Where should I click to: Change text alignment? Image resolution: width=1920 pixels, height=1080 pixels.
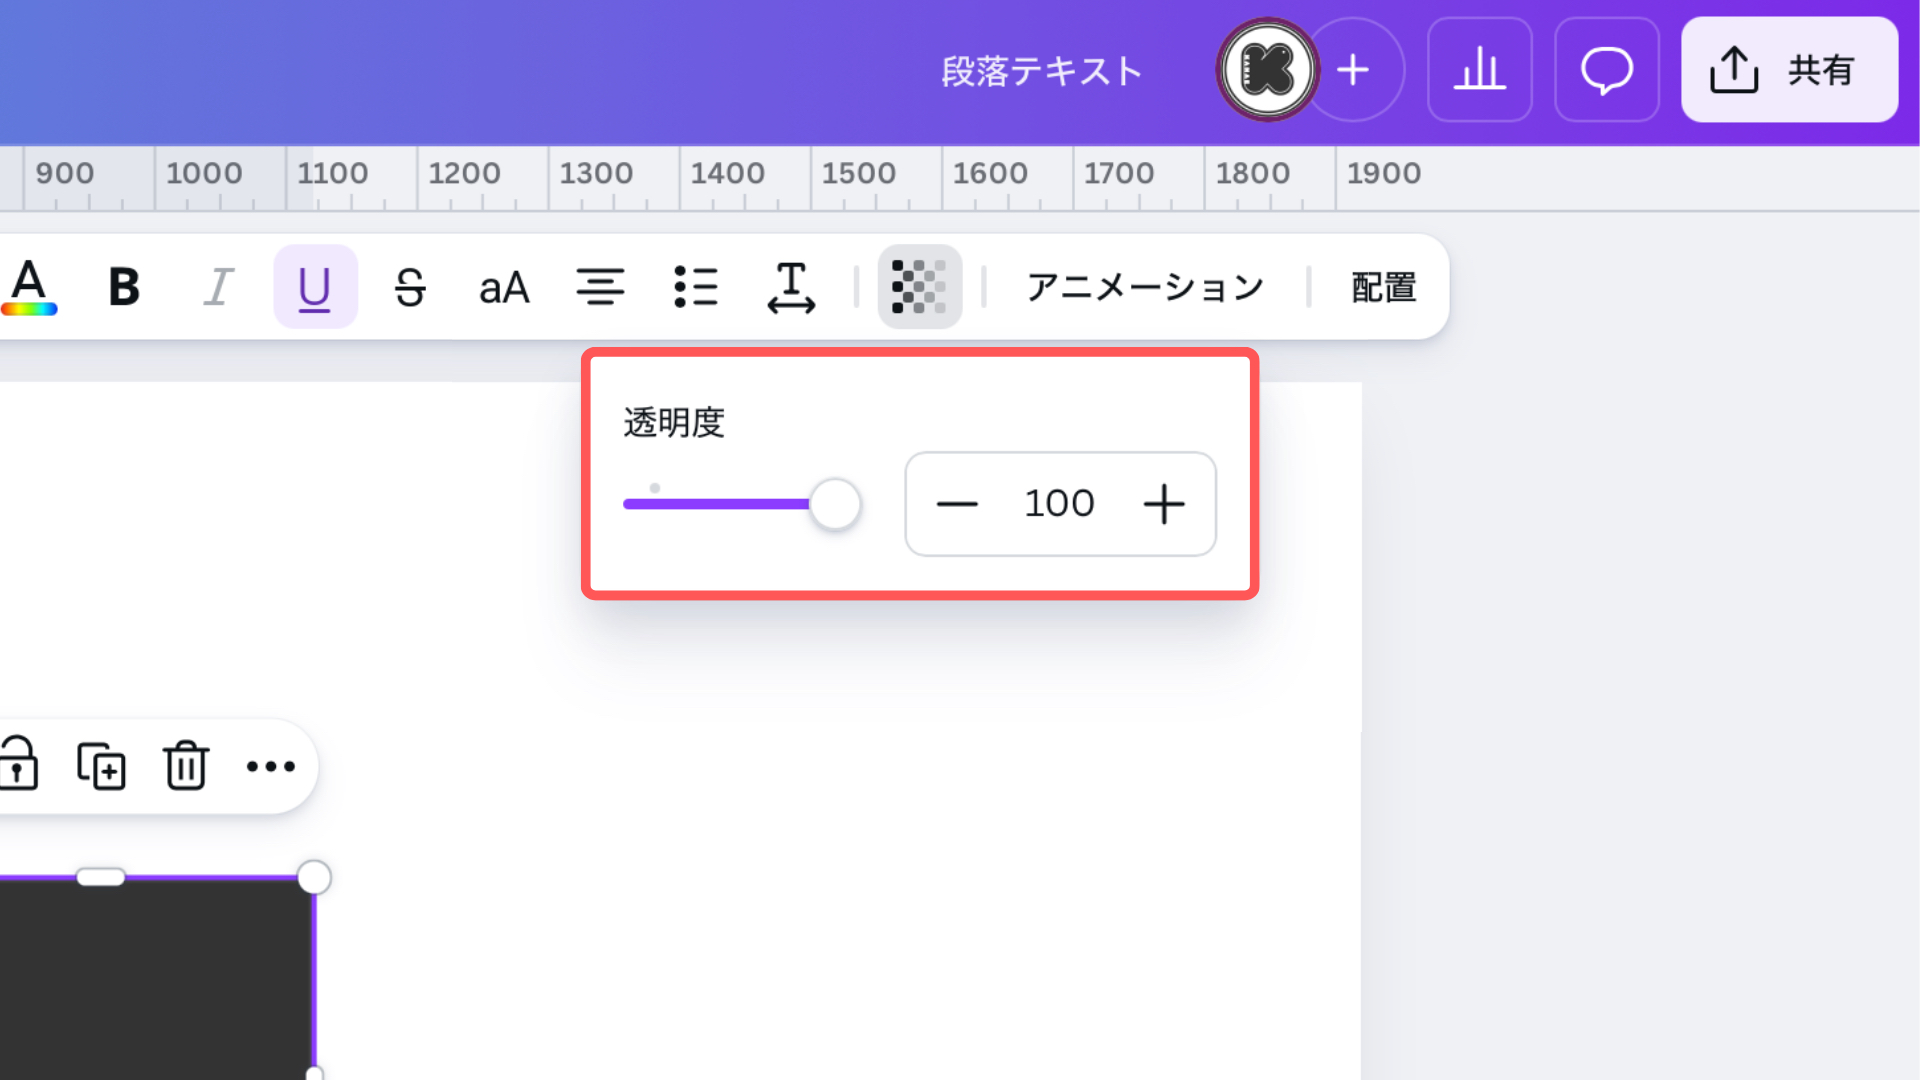point(600,287)
